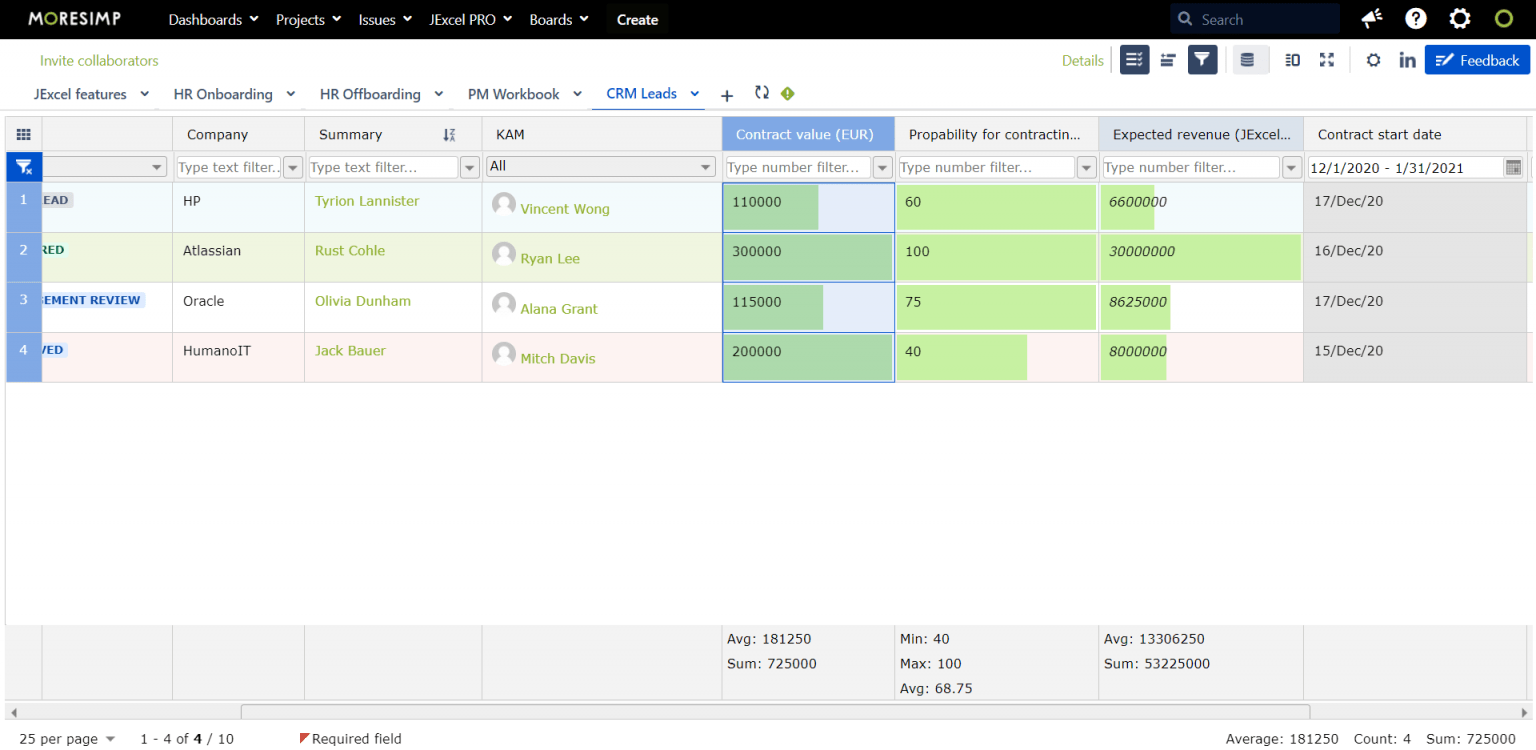Toggle the grouping database icon
Image resolution: width=1536 pixels, height=750 pixels.
click(x=1250, y=60)
